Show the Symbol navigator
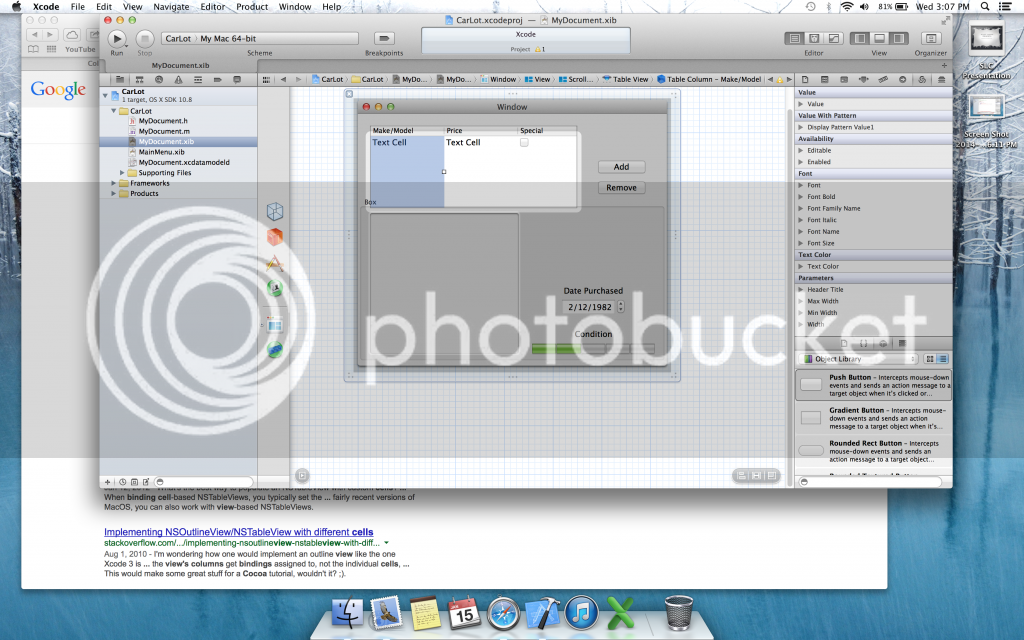 pos(139,79)
